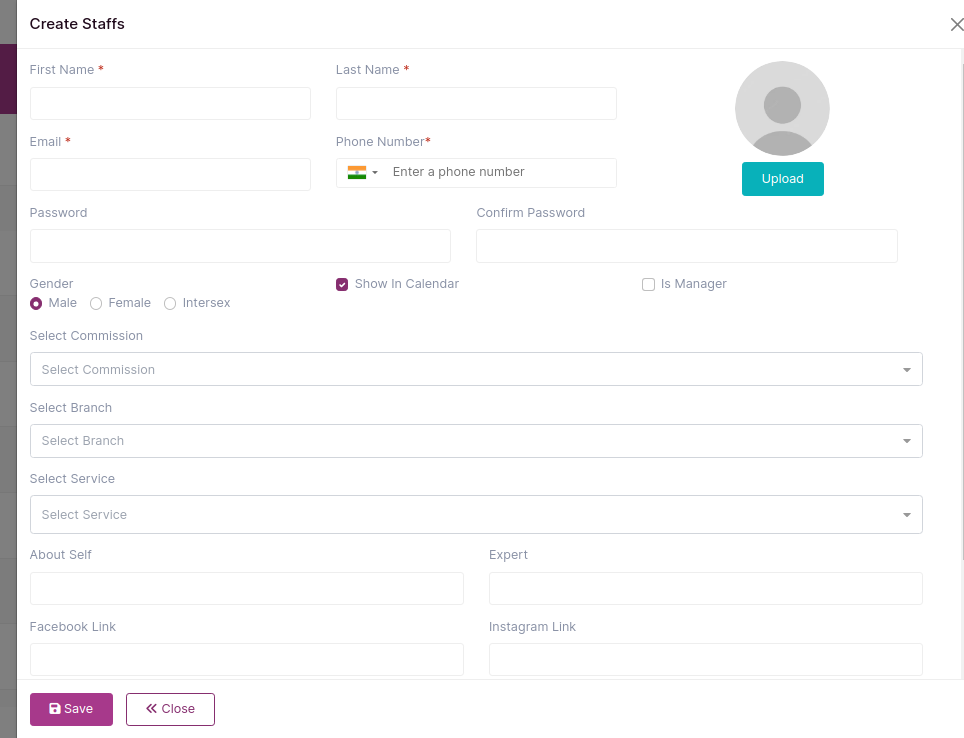Click the avatar placeholder image
The image size is (964, 738).
tap(782, 108)
